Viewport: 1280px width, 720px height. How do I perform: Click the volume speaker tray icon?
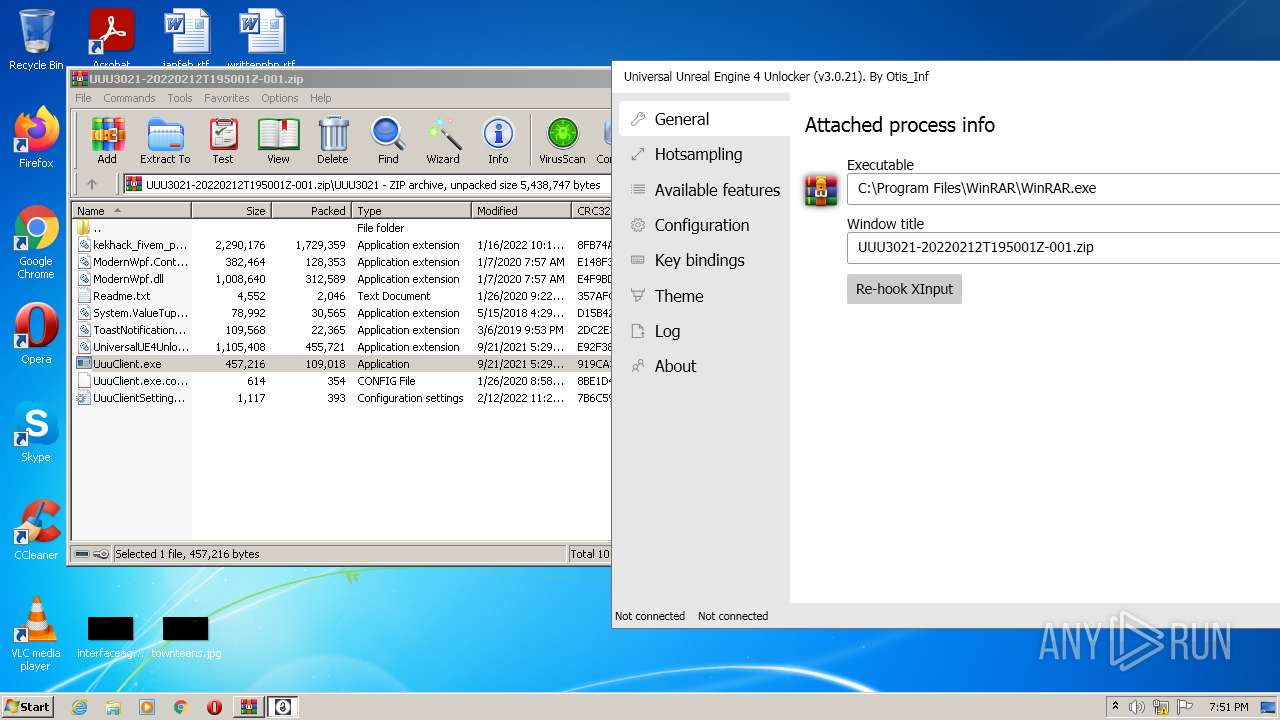1136,707
